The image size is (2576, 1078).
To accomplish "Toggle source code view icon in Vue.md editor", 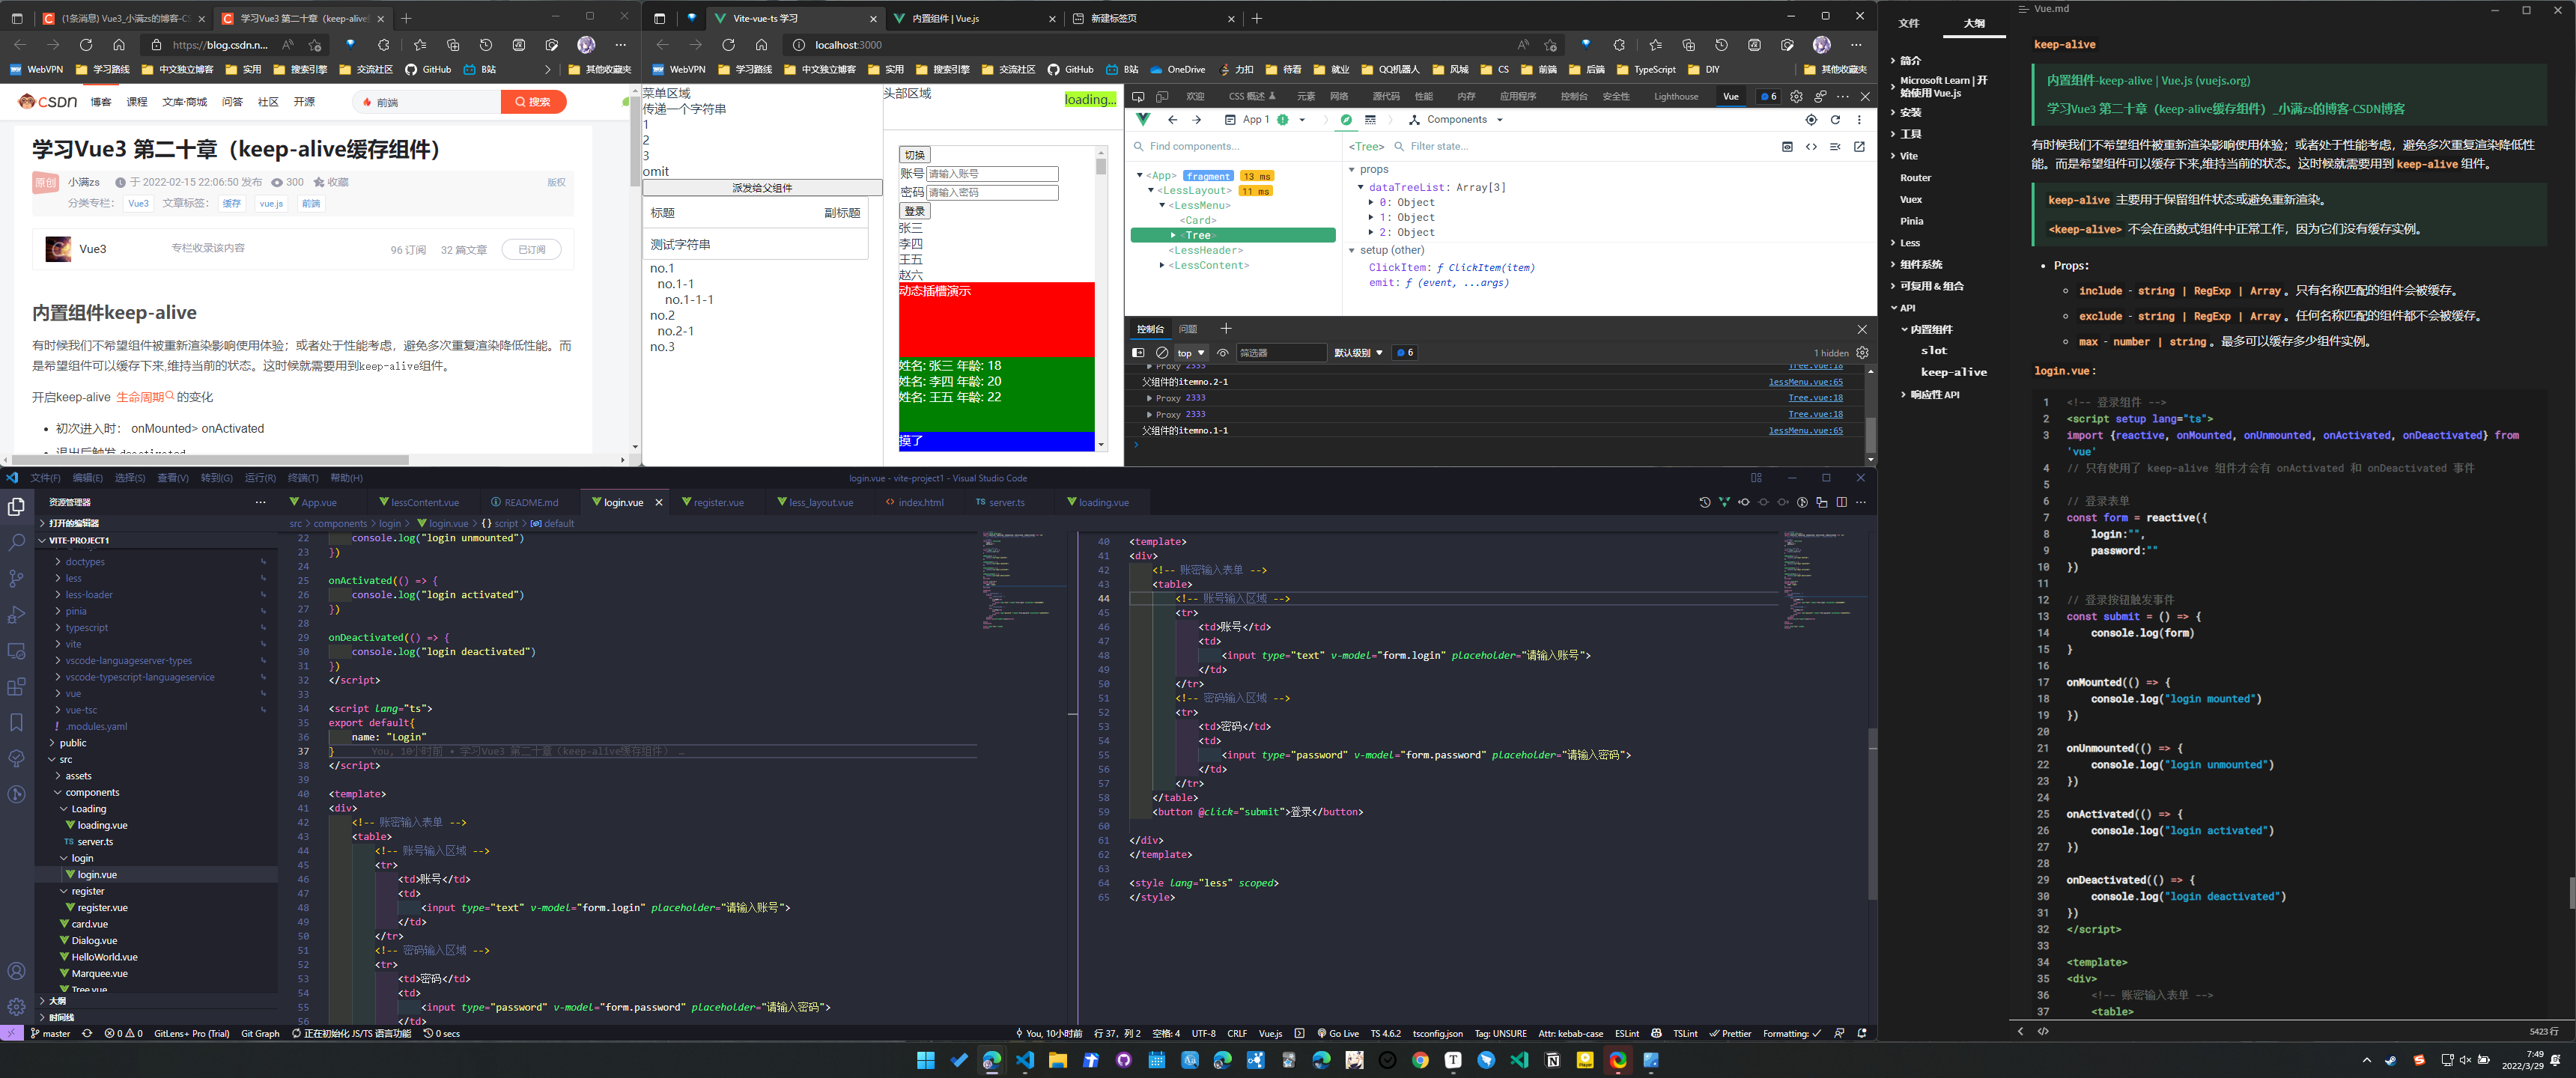I will (x=2043, y=1031).
